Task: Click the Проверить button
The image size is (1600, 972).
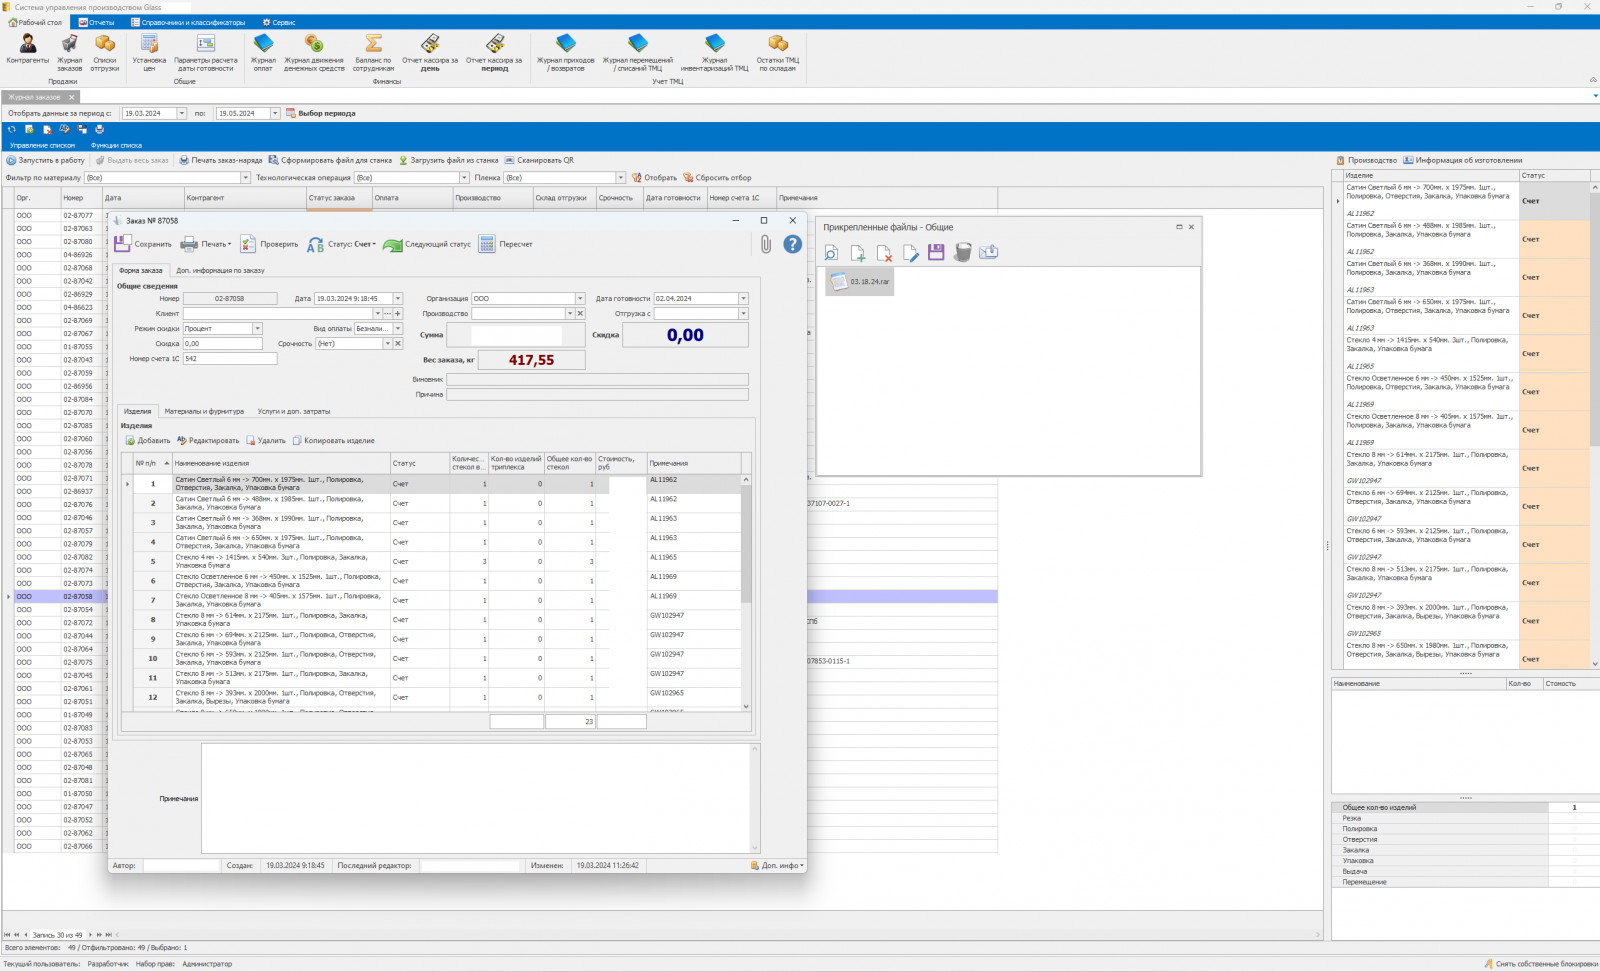Action: coord(269,244)
